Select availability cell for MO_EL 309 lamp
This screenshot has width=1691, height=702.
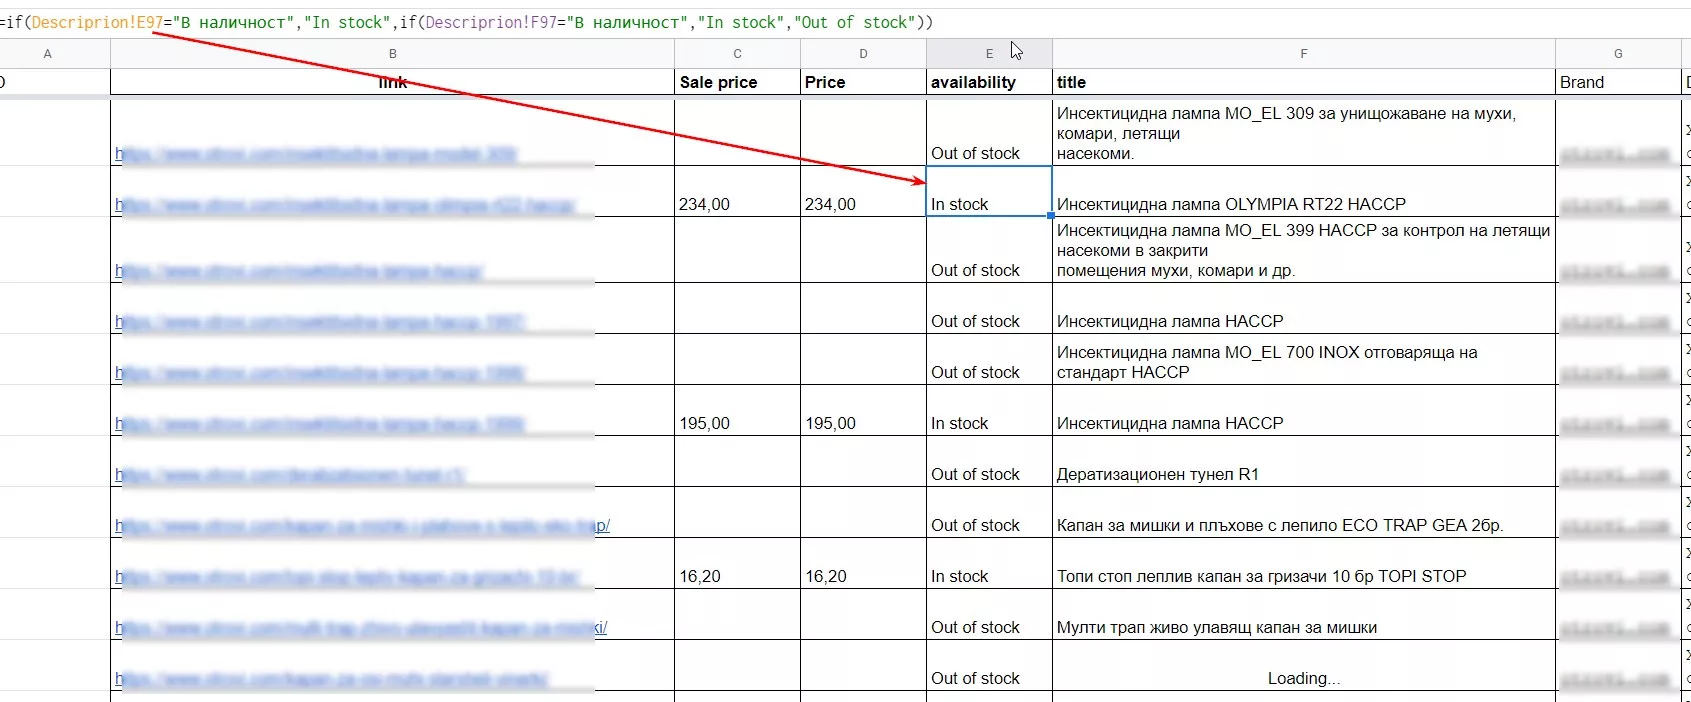[x=989, y=131]
